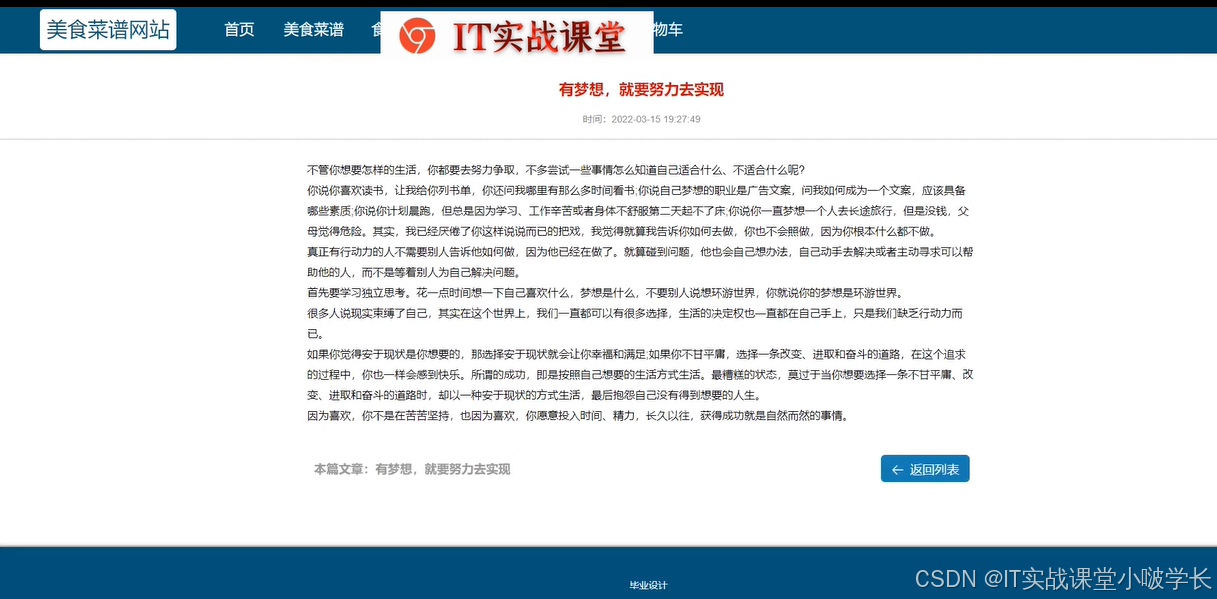The image size is (1217, 599).
Task: Click the paragraph starting 首先要学习独立思考
Action: tap(607, 293)
